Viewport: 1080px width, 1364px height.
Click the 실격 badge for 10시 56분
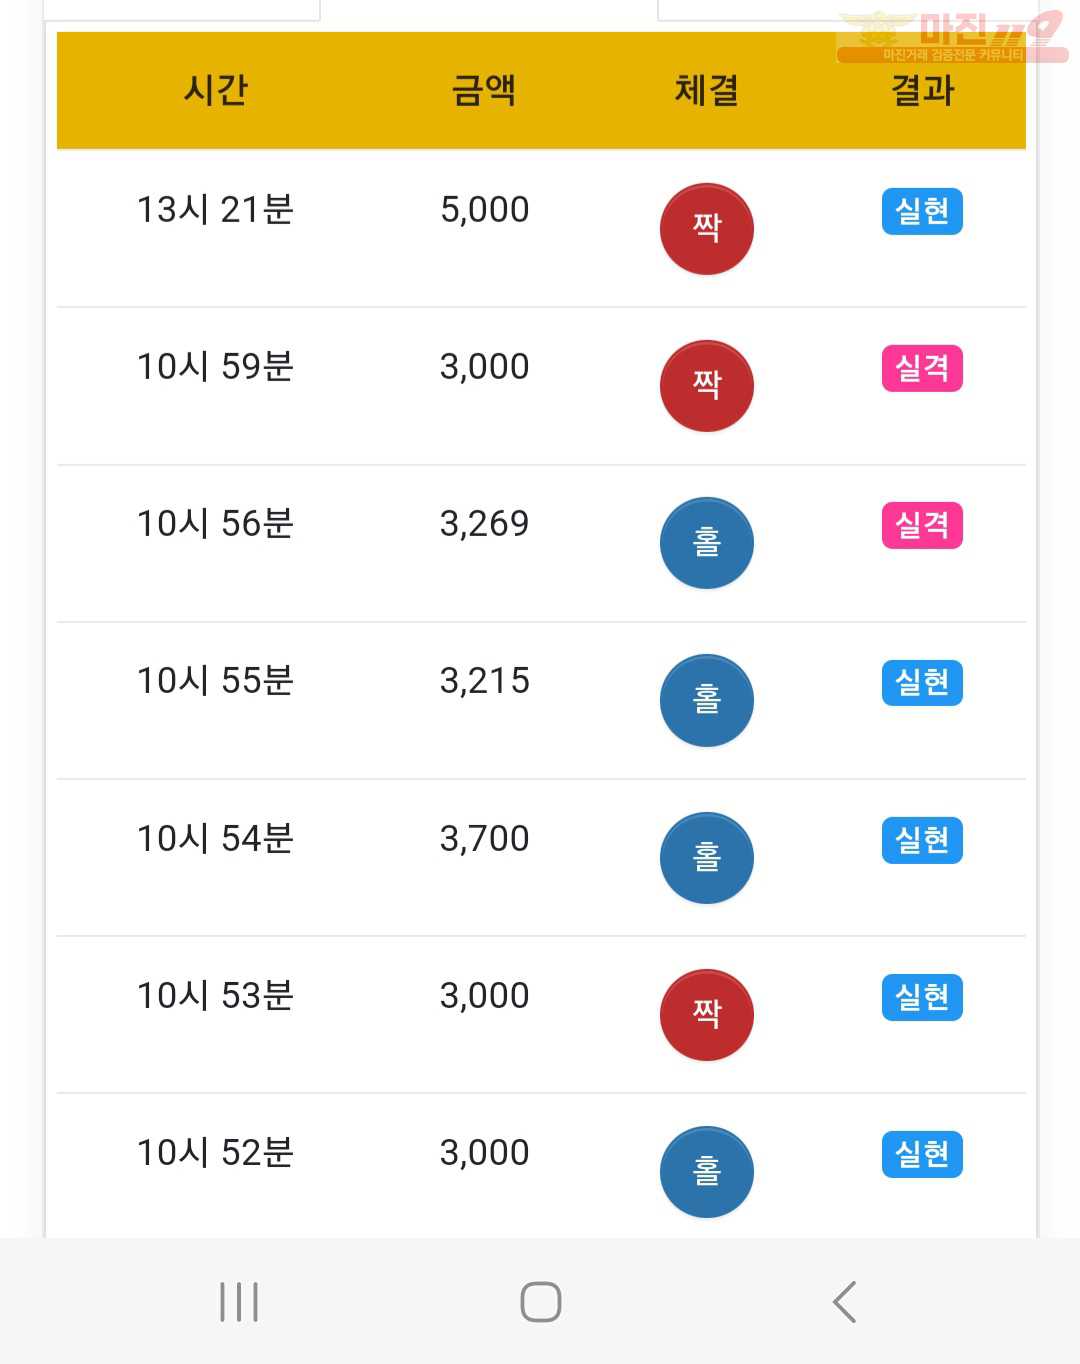click(x=922, y=525)
